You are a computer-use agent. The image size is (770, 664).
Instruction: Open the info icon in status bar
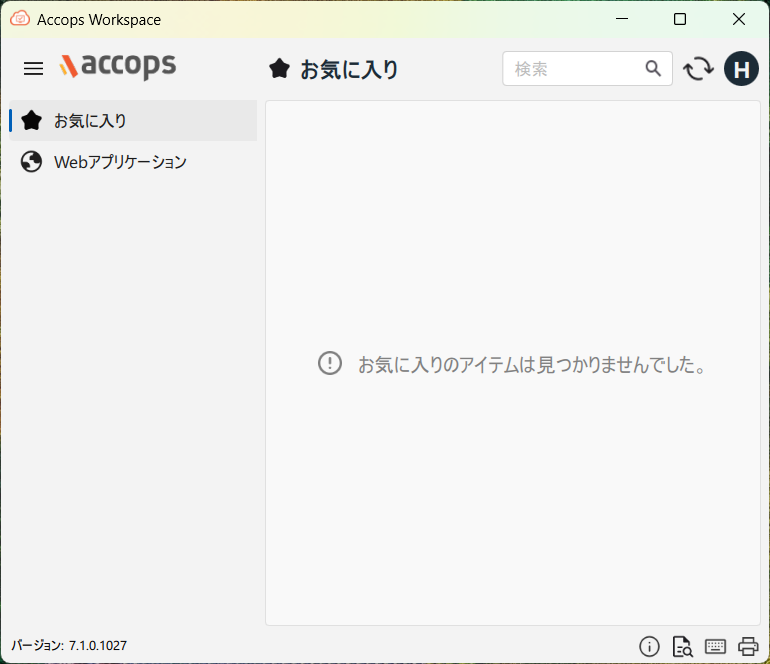(x=649, y=646)
